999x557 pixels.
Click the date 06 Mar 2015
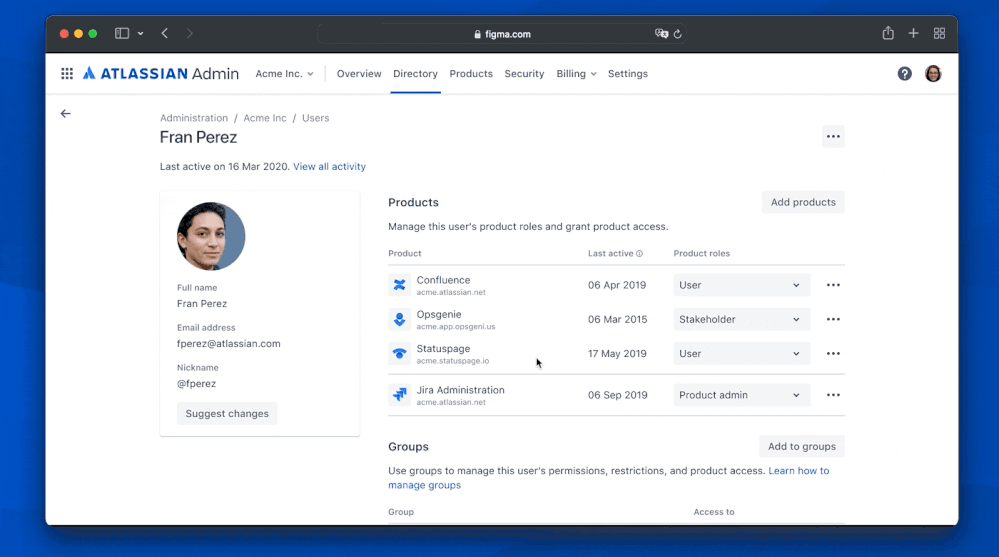point(617,319)
